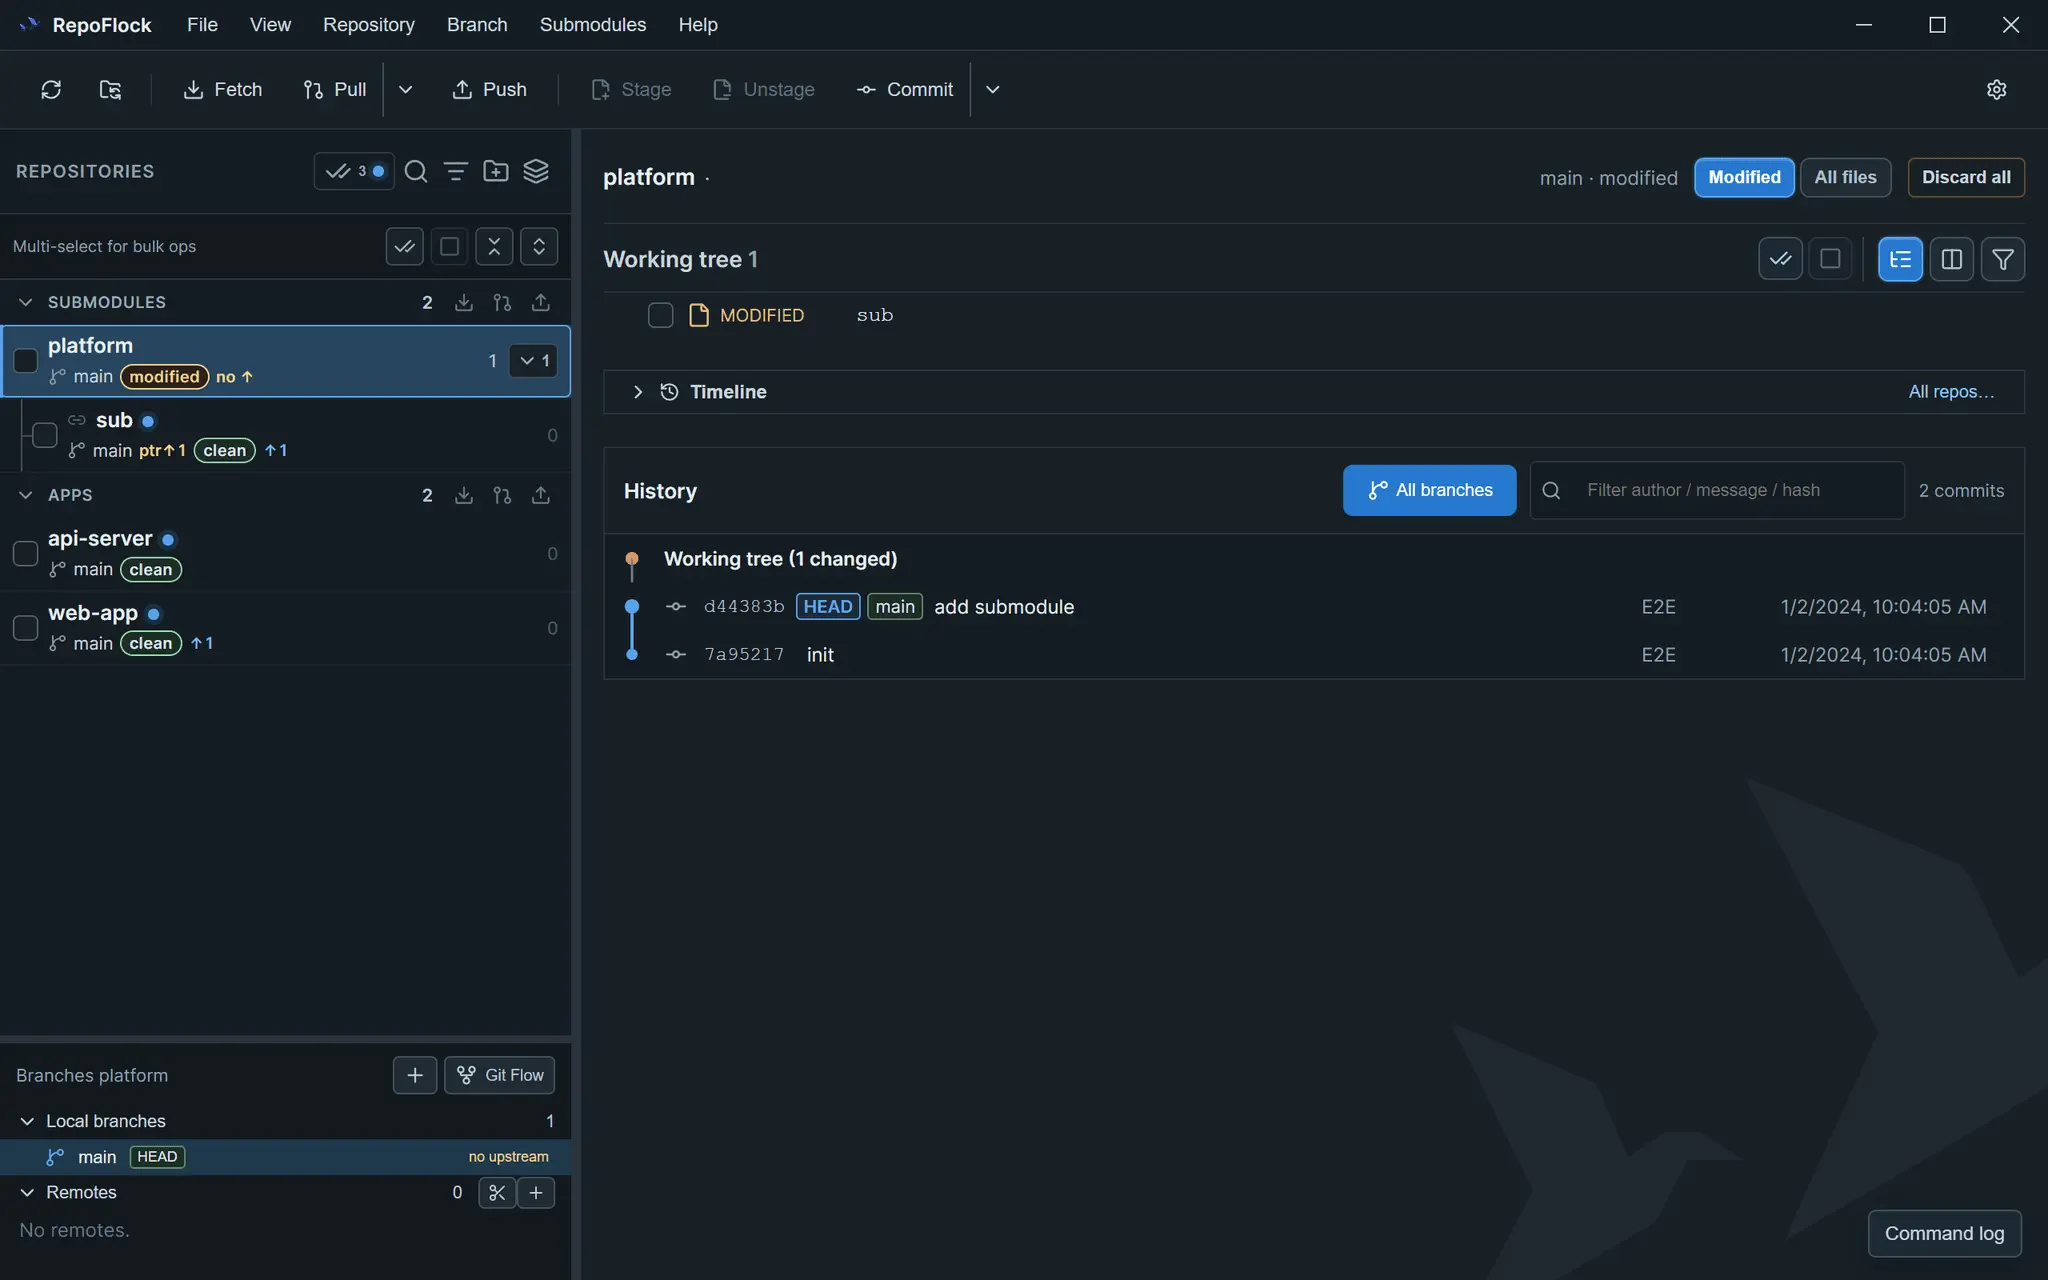Collapse the Remotes section
Image resolution: width=2048 pixels, height=1280 pixels.
pyautogui.click(x=27, y=1192)
